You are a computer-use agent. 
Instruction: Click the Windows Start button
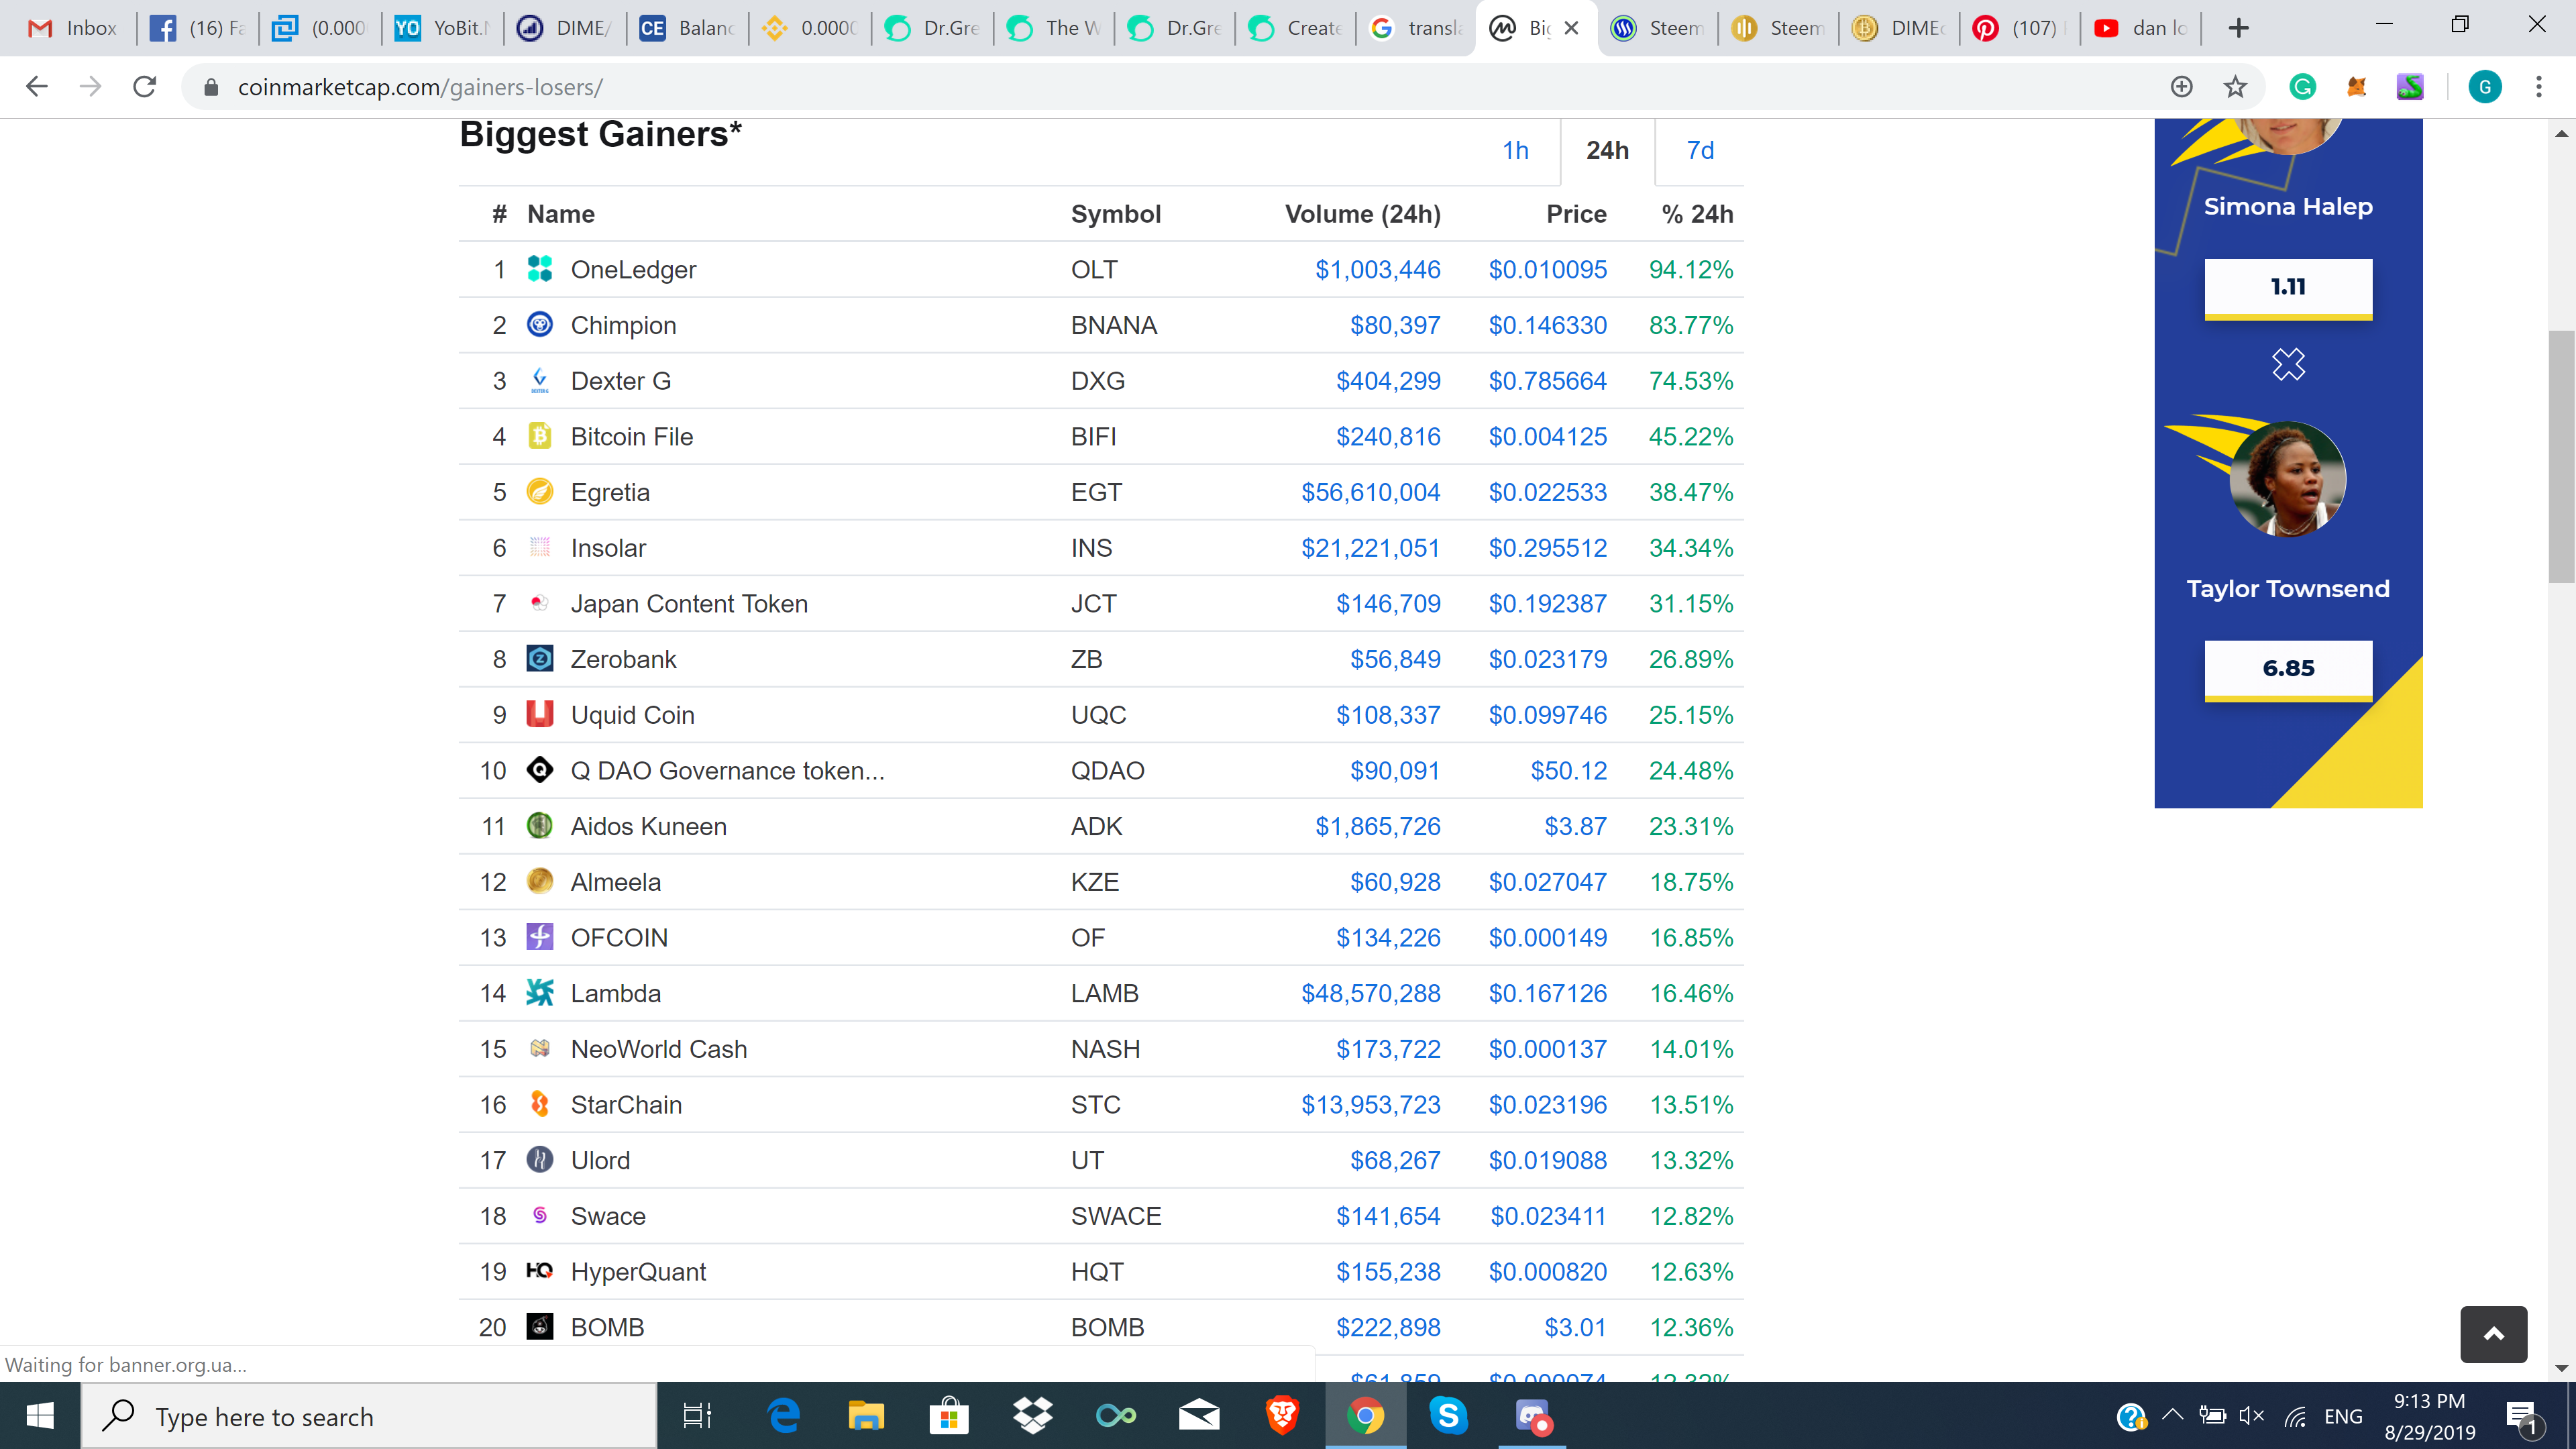(x=39, y=1416)
